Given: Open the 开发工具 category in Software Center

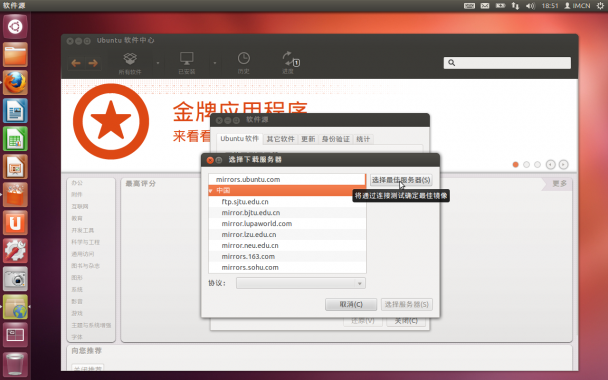Looking at the screenshot, I should pyautogui.click(x=83, y=230).
